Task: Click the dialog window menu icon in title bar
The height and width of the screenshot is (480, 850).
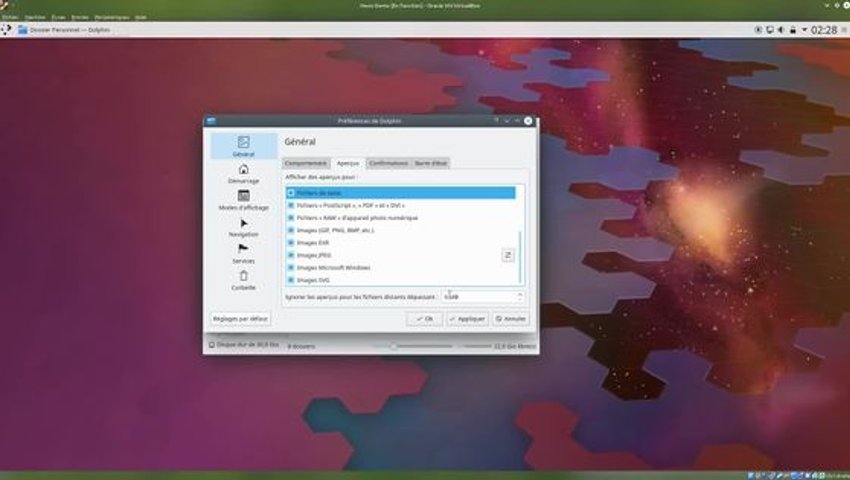Action: pos(211,120)
